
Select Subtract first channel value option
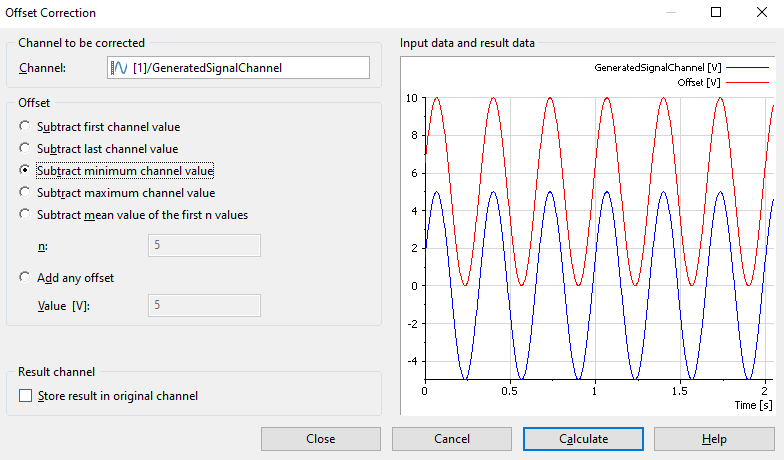click(25, 127)
